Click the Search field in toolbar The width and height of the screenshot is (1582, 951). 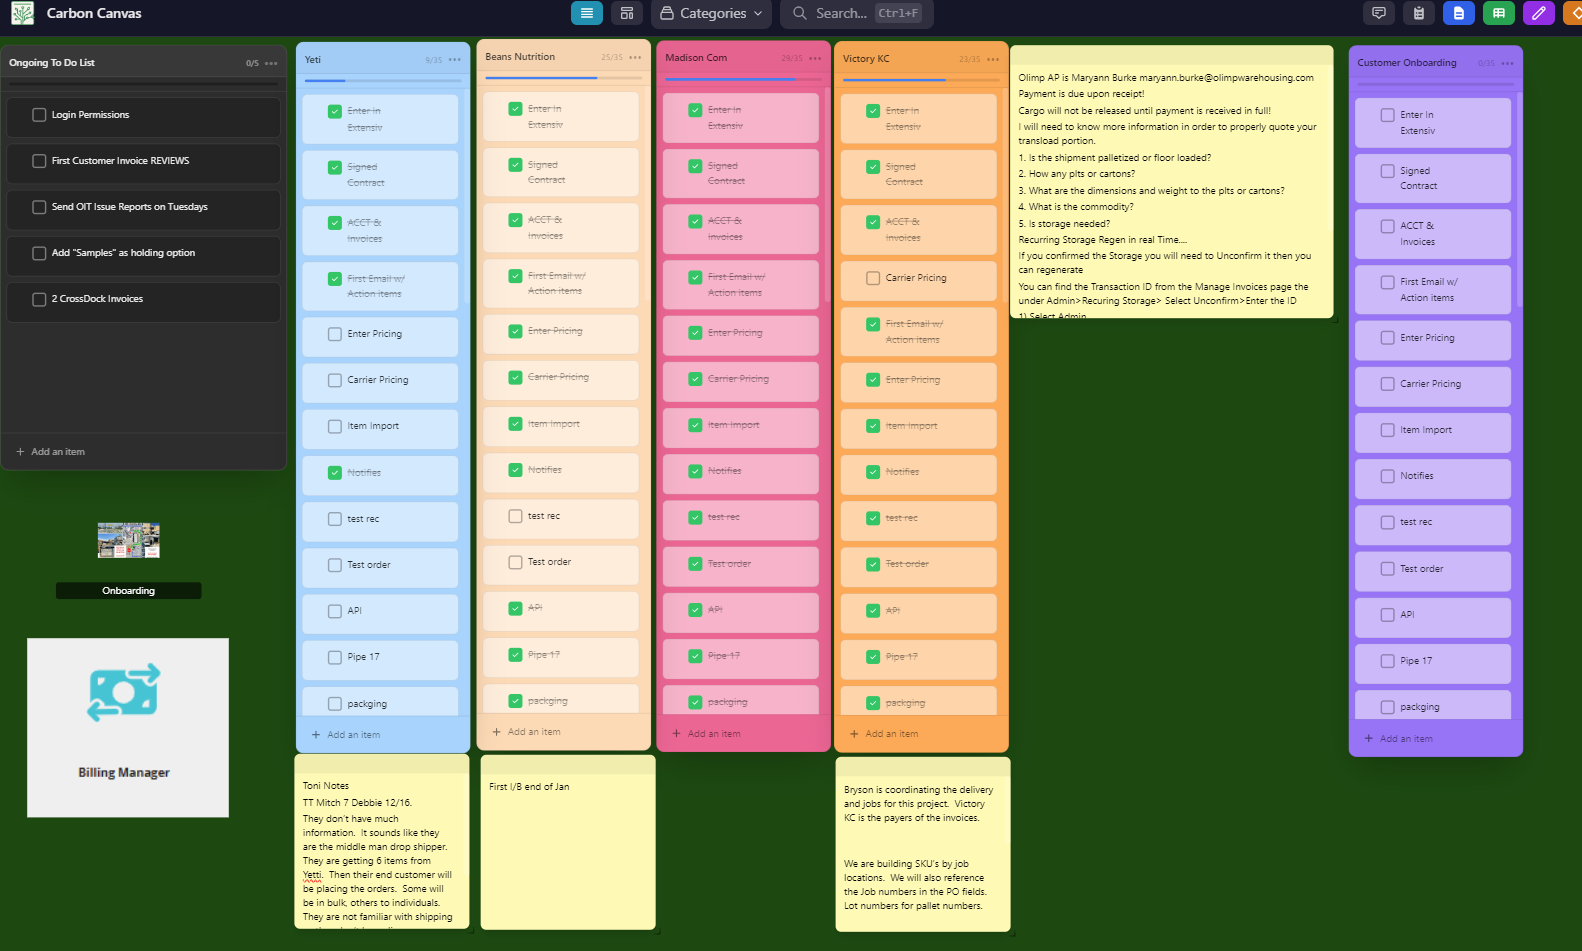point(857,13)
